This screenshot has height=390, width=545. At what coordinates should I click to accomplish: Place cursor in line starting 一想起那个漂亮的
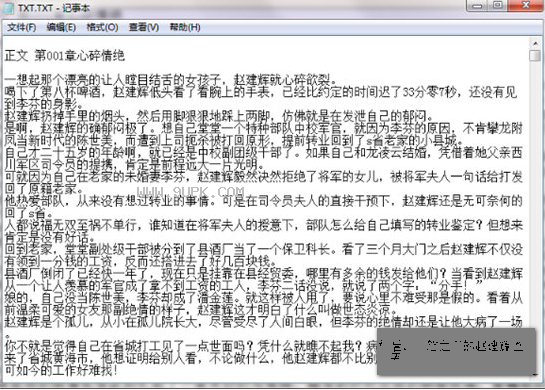170,80
